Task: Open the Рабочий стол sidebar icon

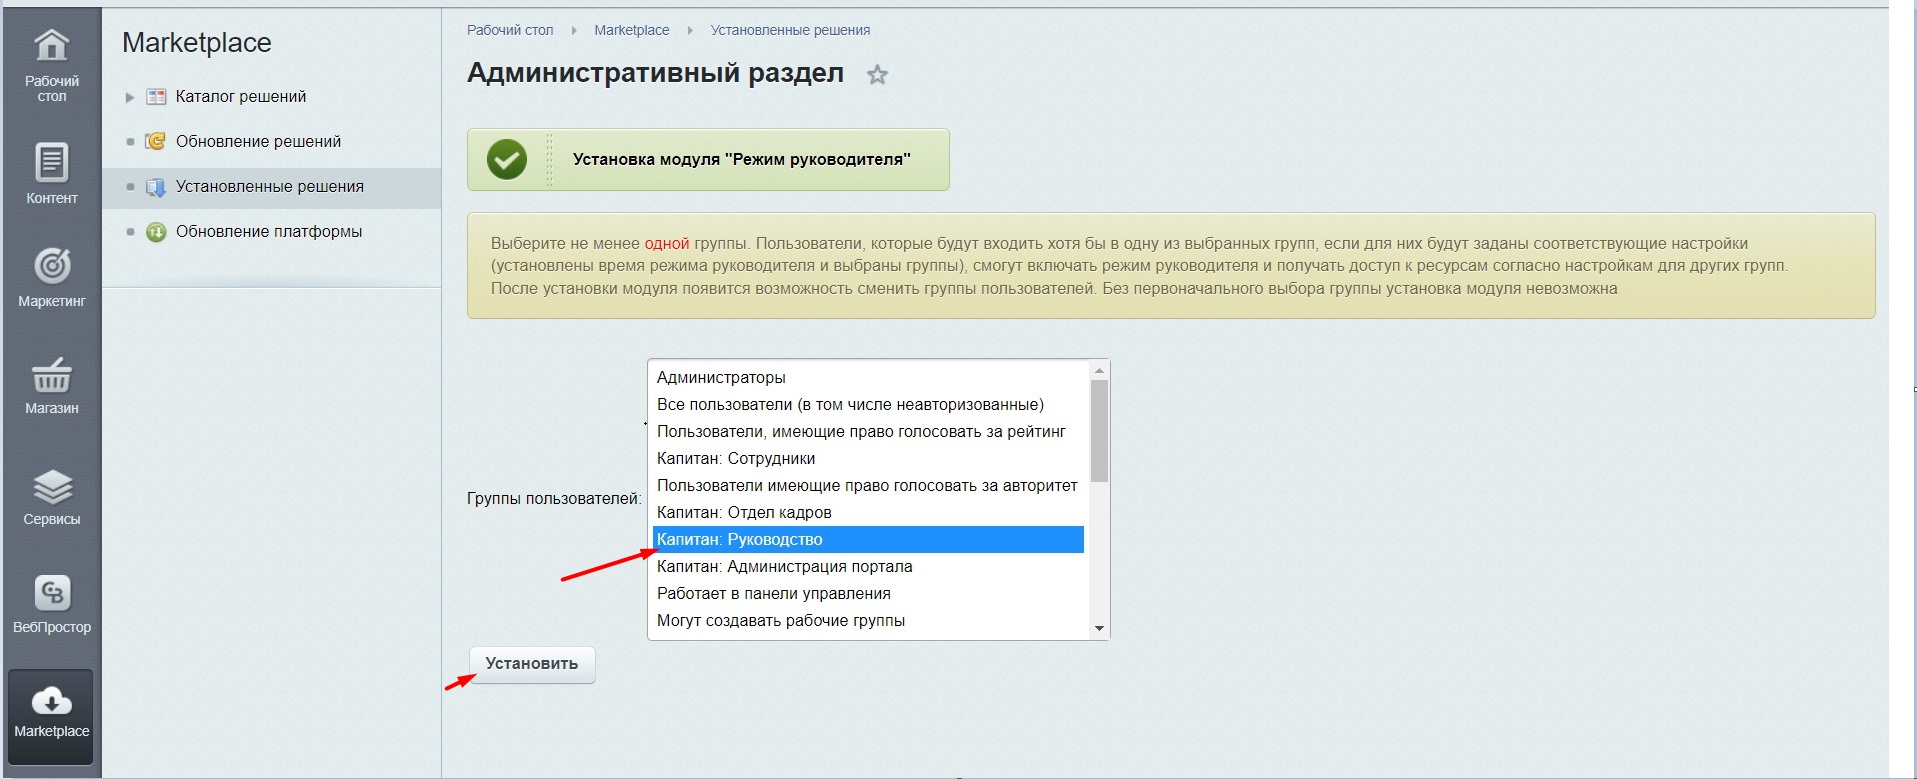Action: (x=51, y=47)
